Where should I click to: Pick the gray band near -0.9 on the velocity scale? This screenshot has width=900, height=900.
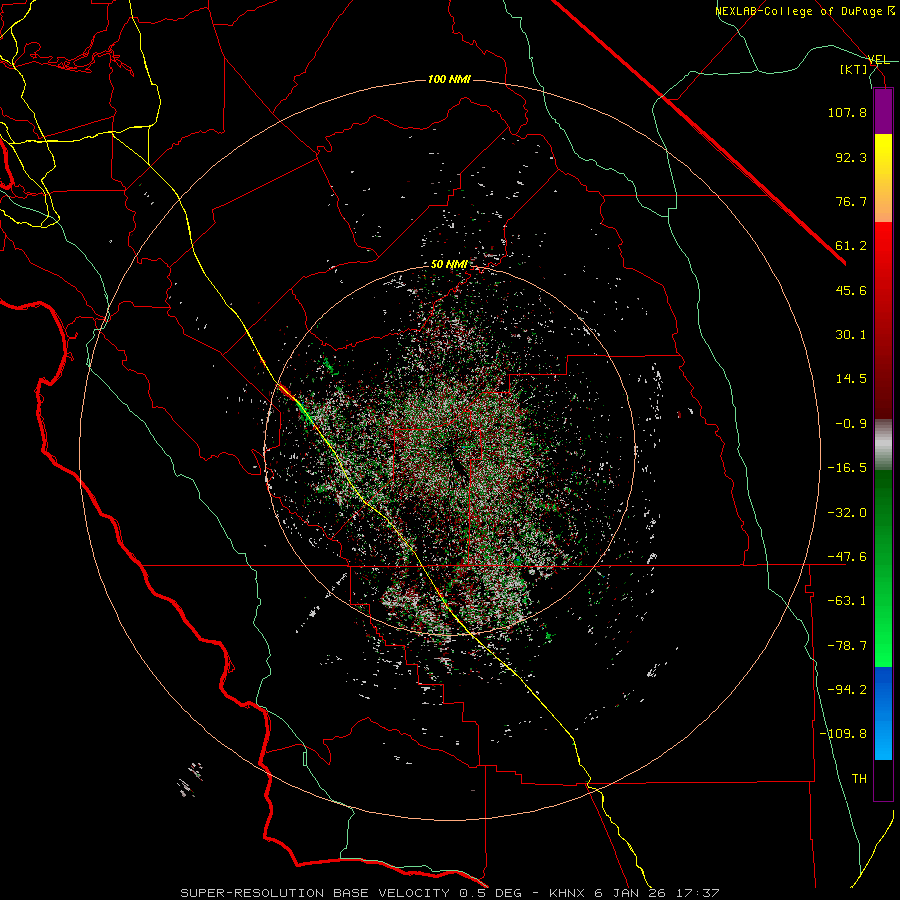[883, 445]
